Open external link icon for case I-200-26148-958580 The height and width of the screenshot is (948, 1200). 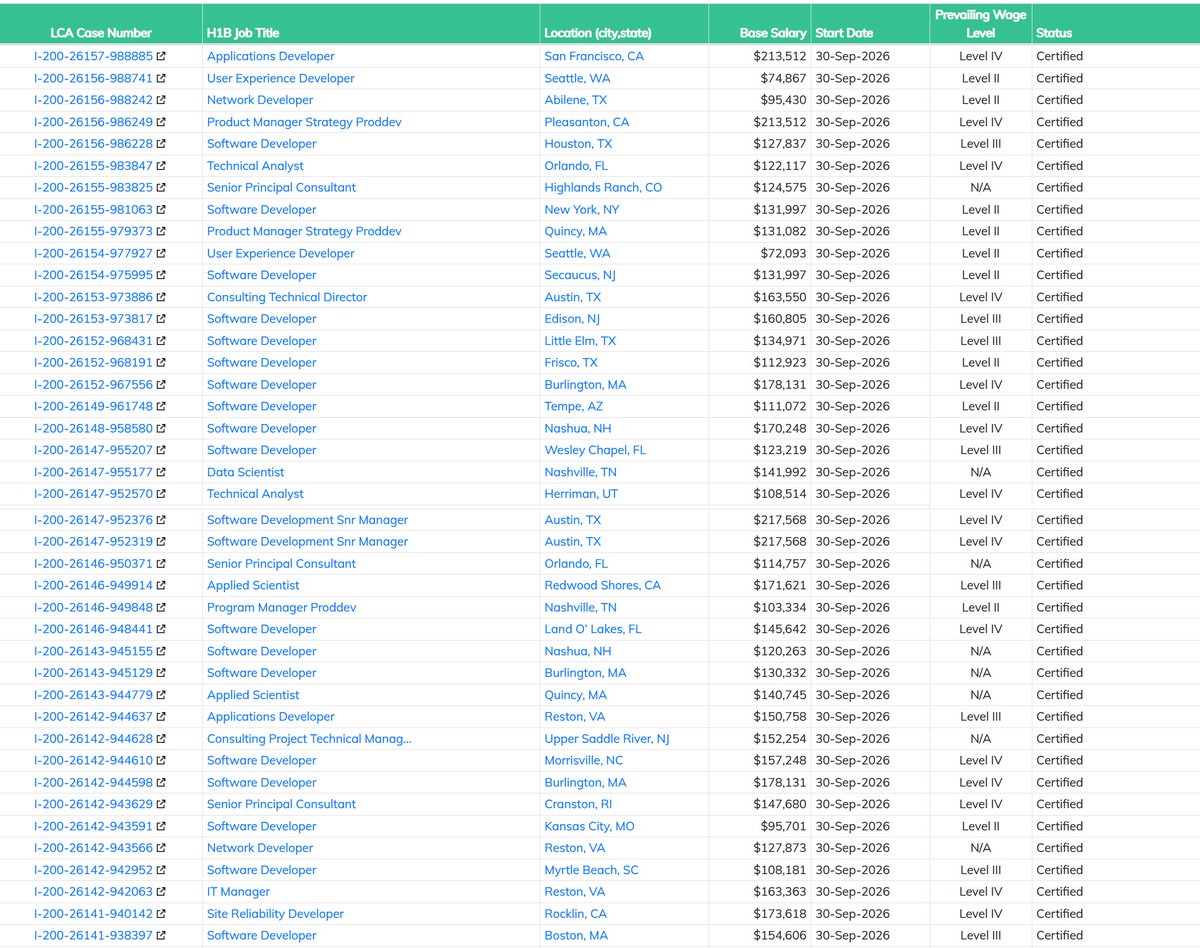tap(161, 428)
